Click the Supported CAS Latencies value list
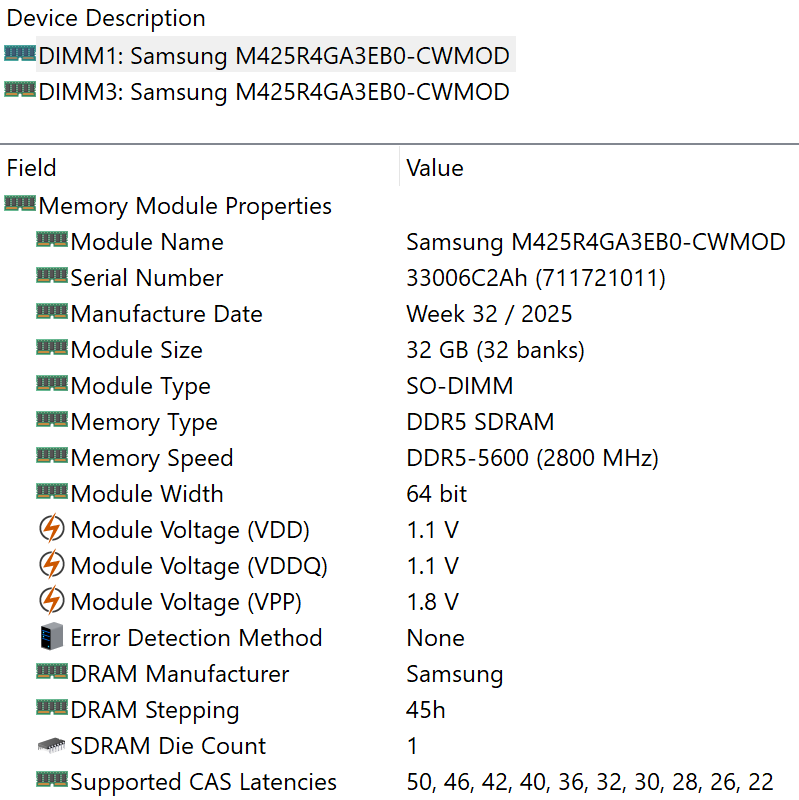The width and height of the screenshot is (799, 800). tap(590, 782)
